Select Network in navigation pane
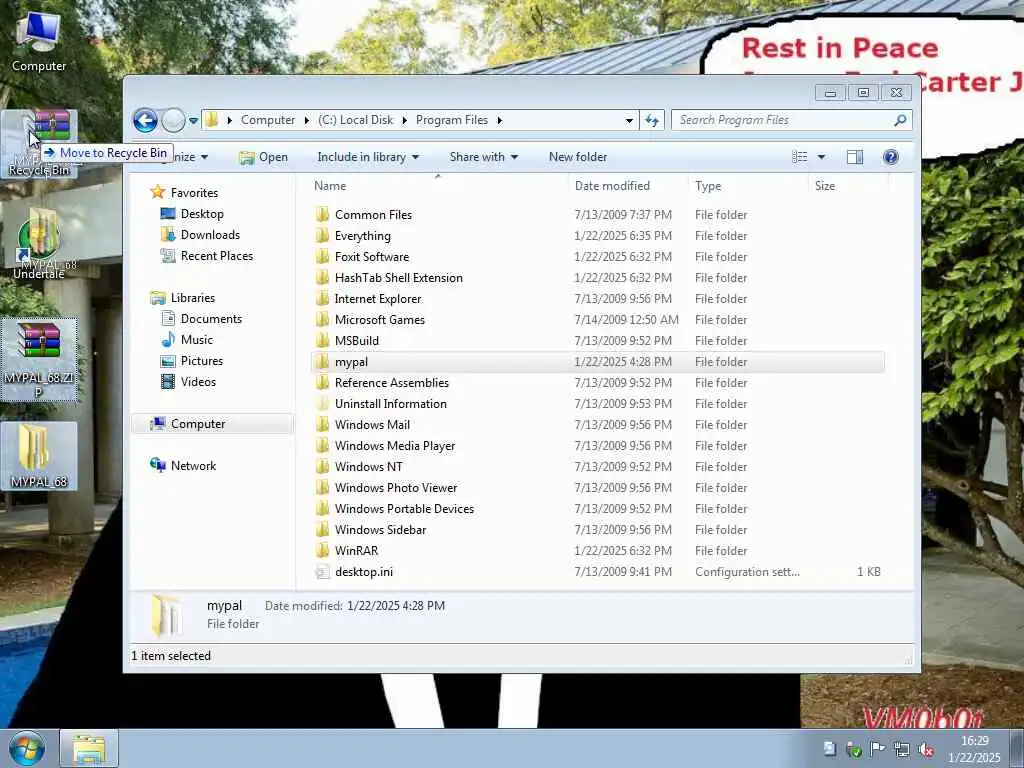1024x768 pixels. point(193,466)
